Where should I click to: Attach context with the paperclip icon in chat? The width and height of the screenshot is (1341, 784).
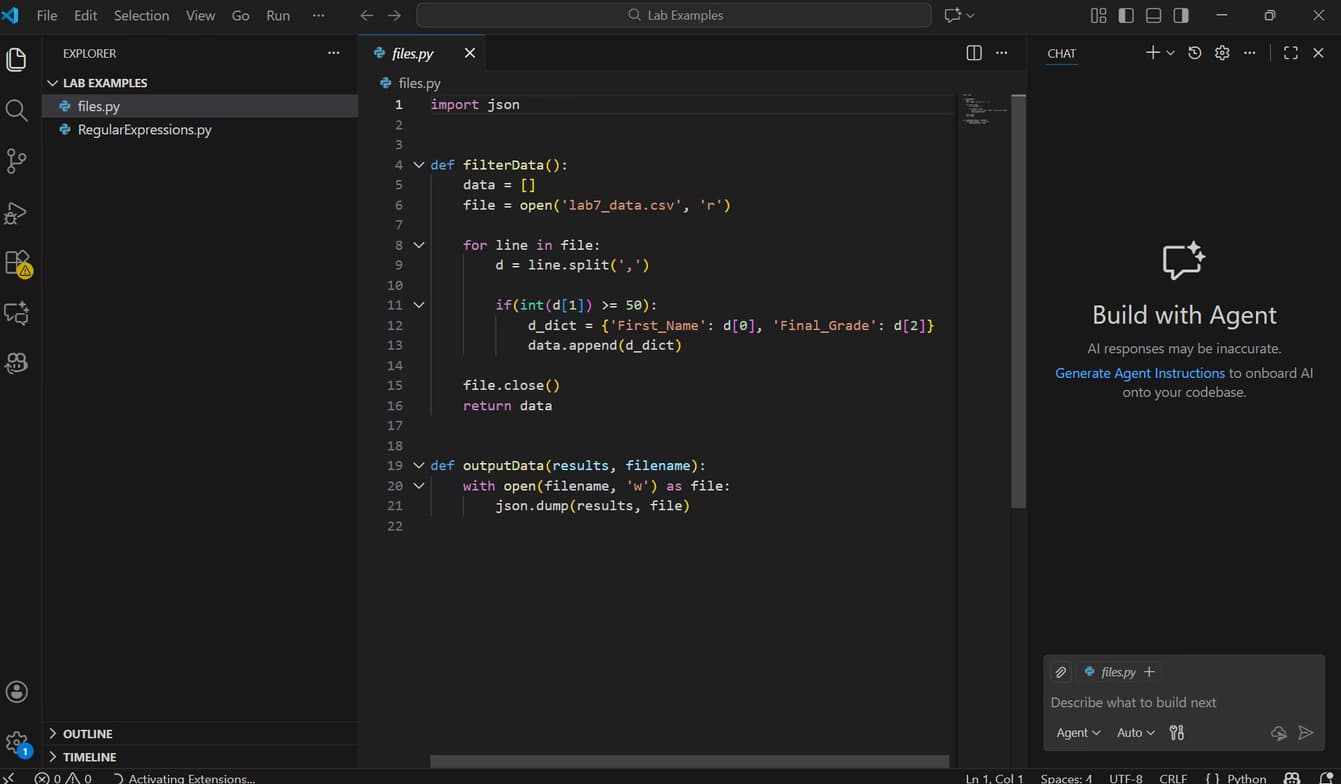pos(1061,671)
